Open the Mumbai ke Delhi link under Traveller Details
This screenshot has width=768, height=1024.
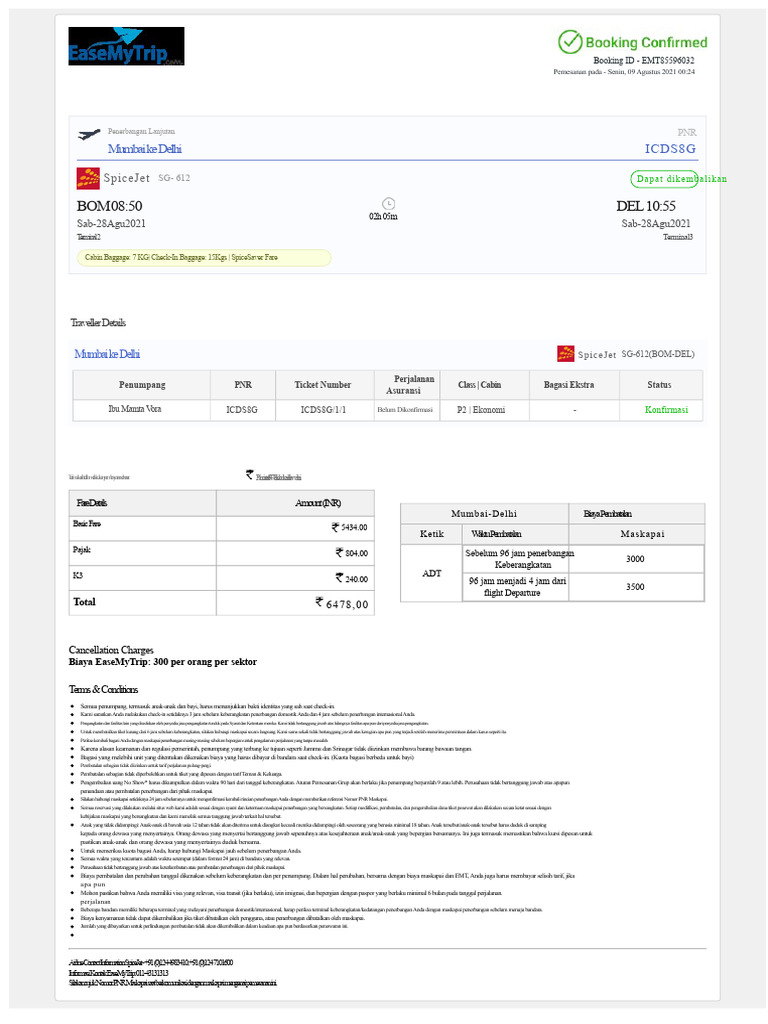coord(107,354)
